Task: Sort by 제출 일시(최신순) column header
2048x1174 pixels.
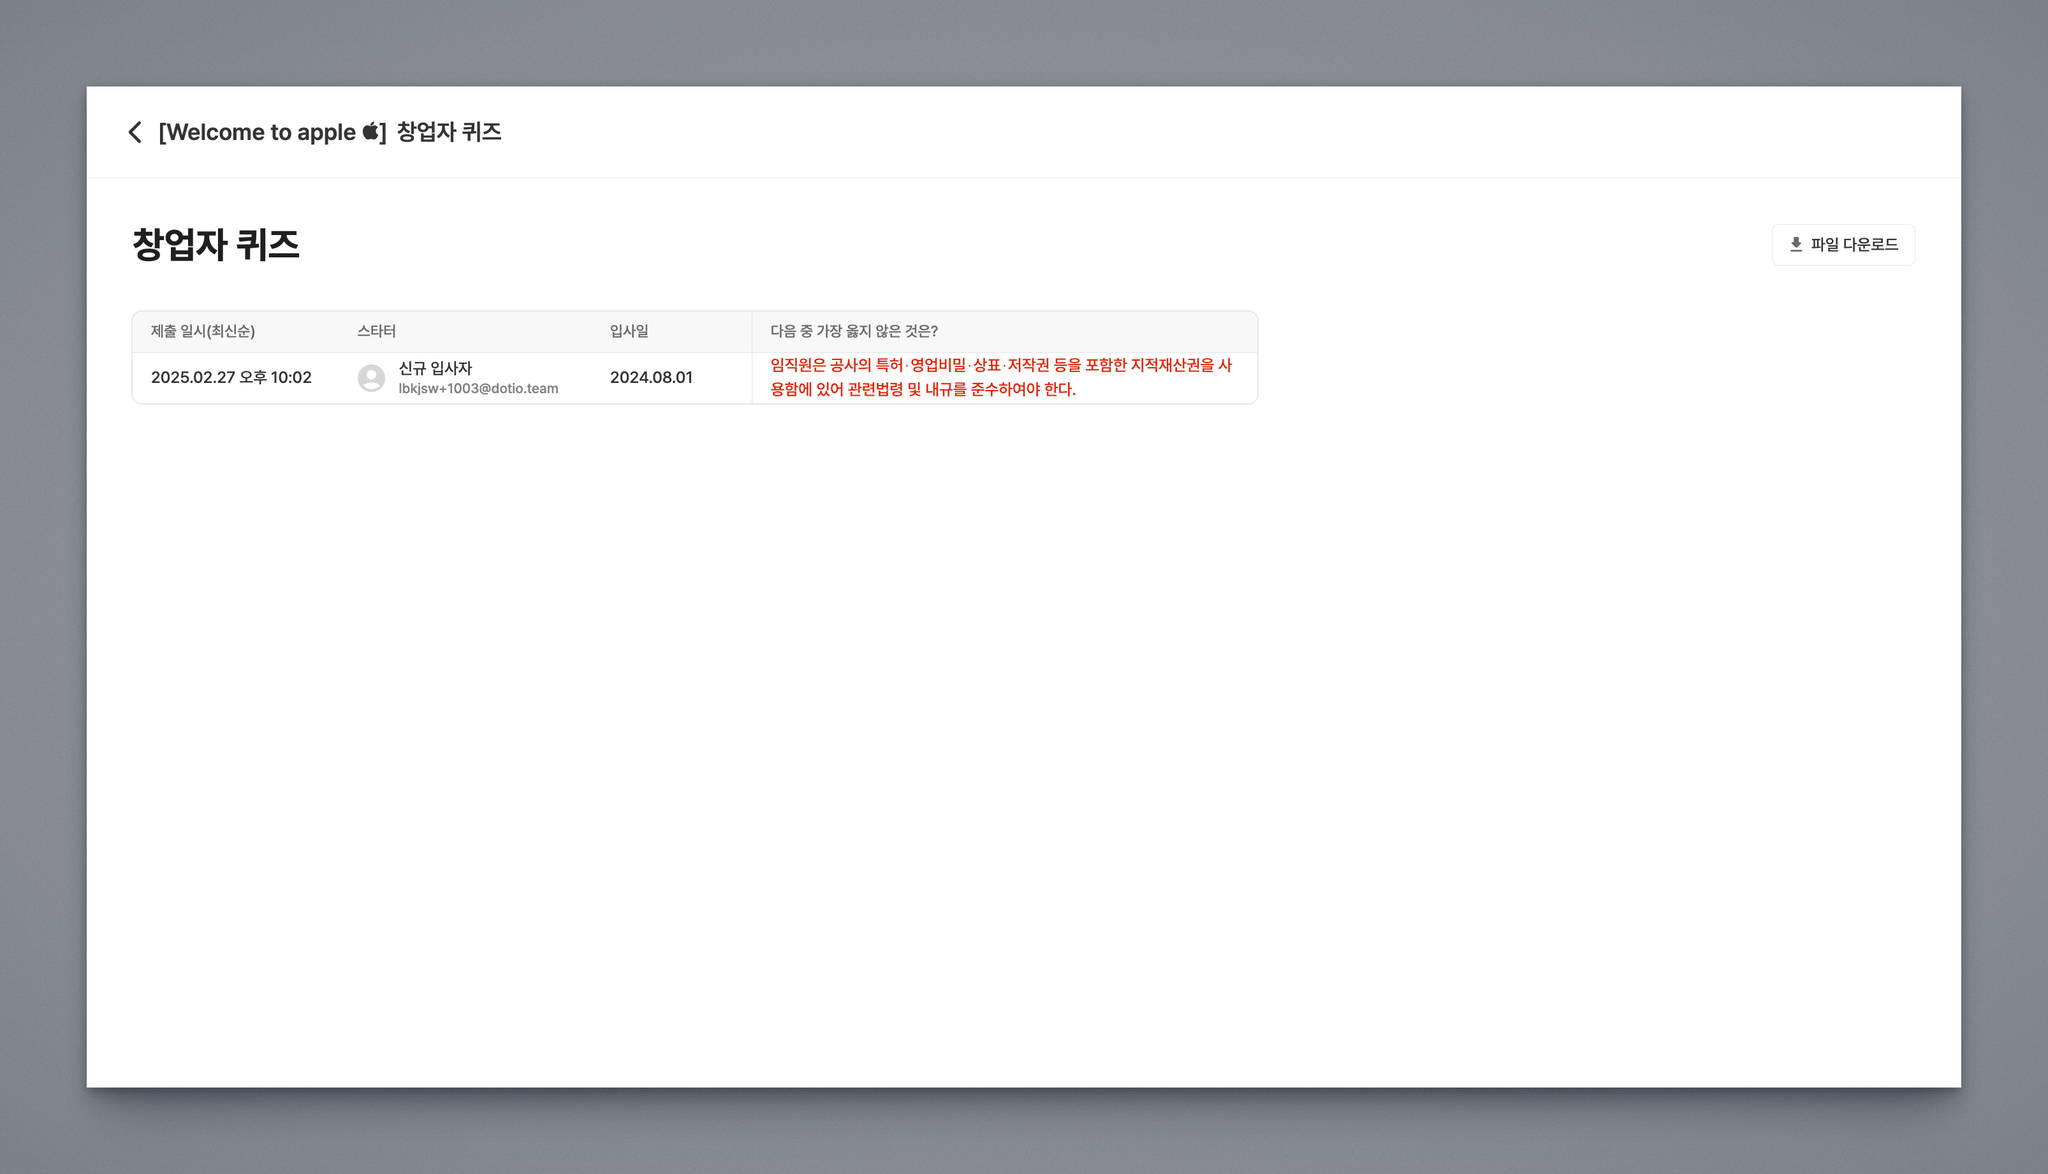Action: 203,331
